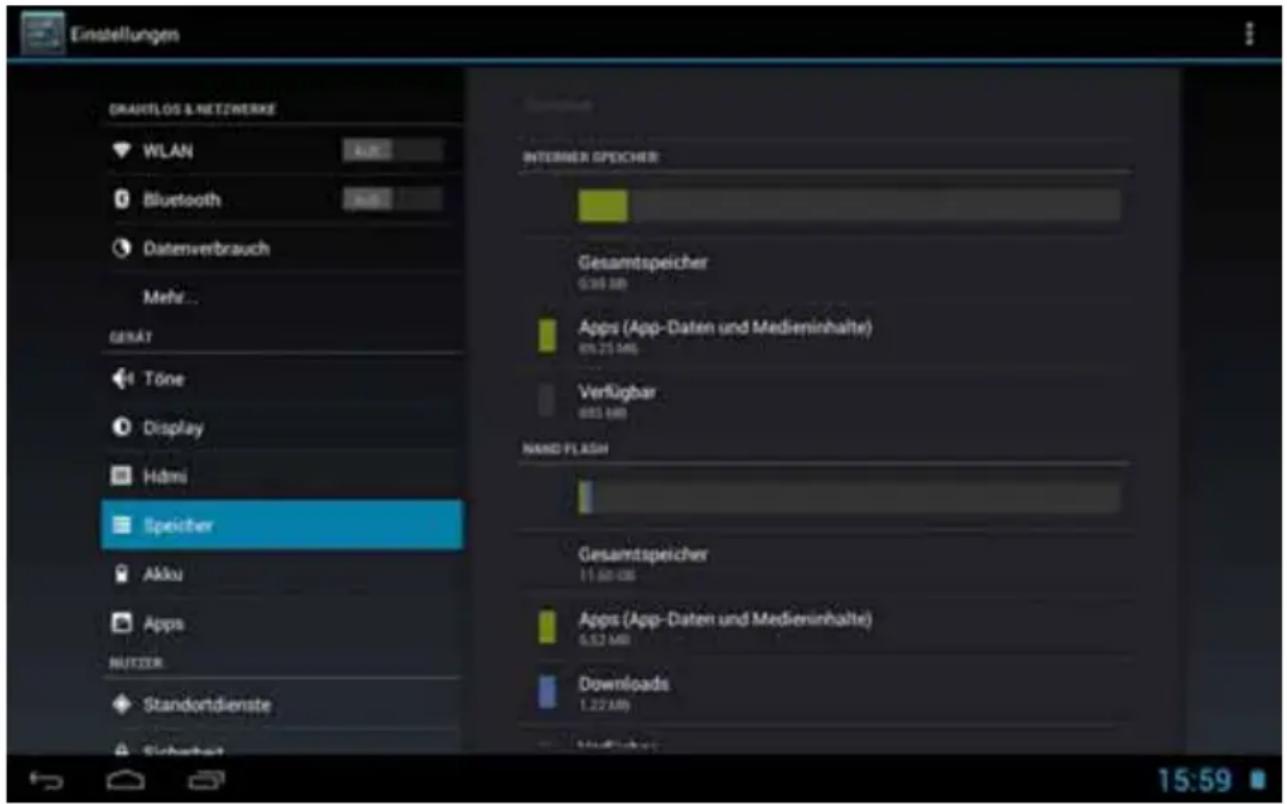
Task: Select Verfügbar under Interner Speicher
Action: [x=825, y=400]
